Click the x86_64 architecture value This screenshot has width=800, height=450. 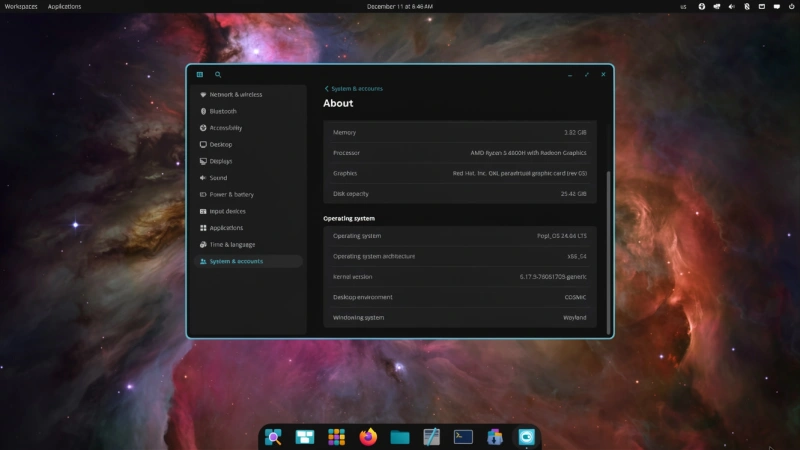point(577,256)
